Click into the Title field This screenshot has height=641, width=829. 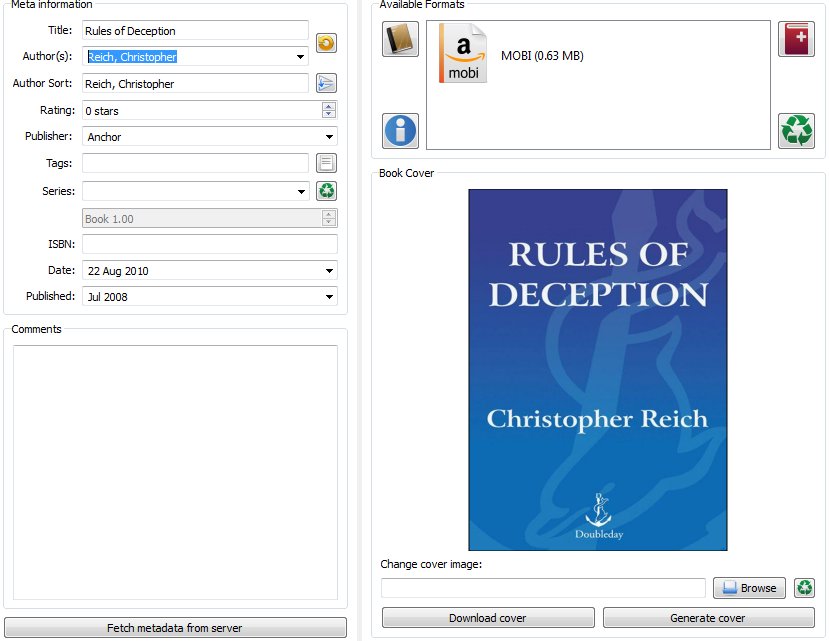tap(195, 31)
